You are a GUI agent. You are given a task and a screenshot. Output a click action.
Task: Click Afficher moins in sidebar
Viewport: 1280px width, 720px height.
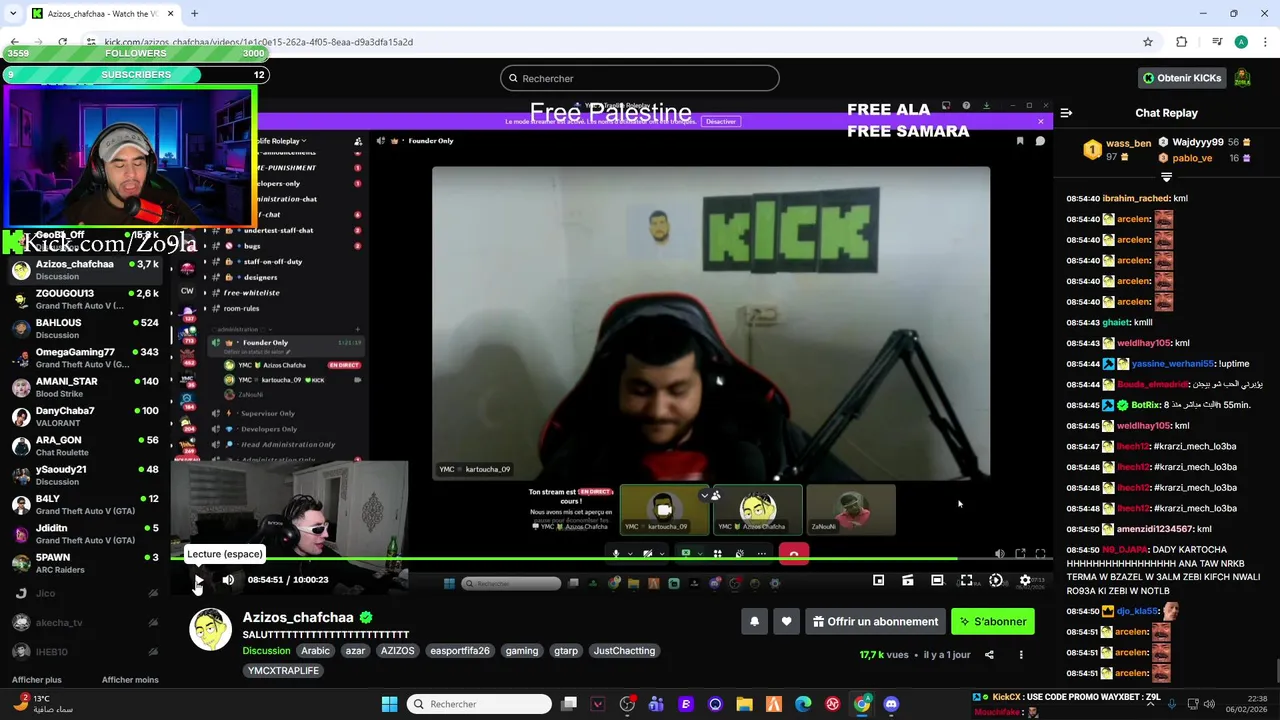130,680
